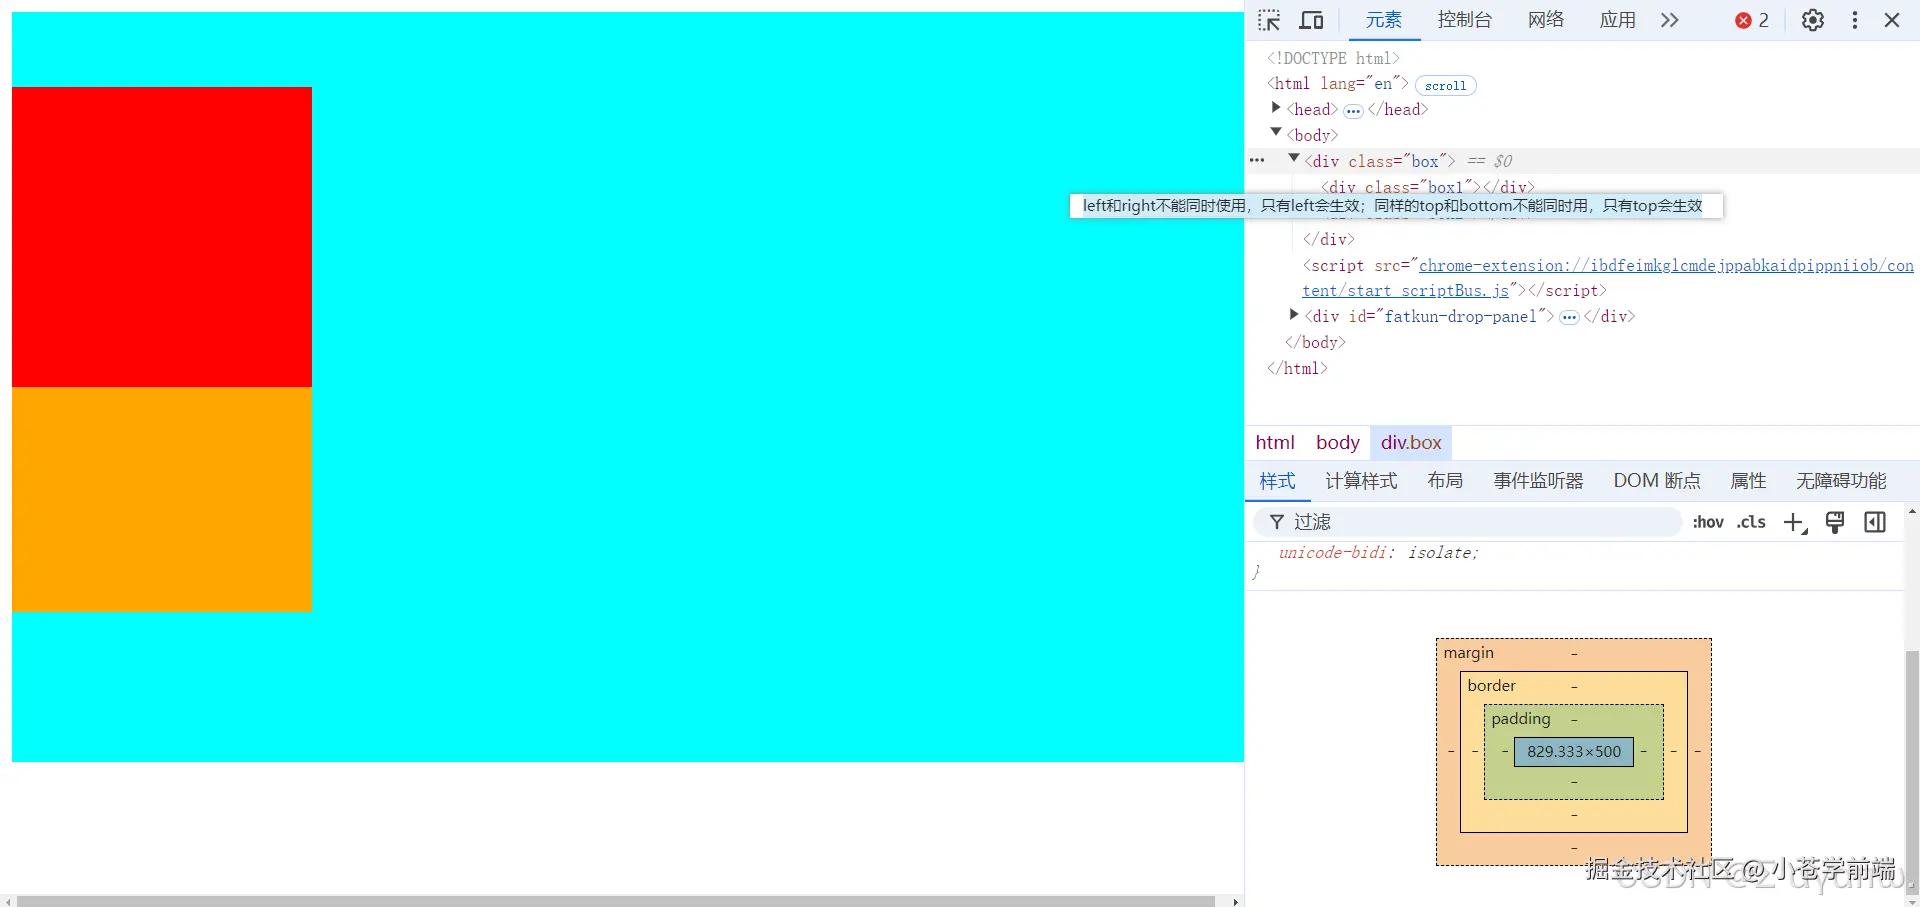Click the ellipsis inside fatkun-drop-panel div

point(1569,318)
